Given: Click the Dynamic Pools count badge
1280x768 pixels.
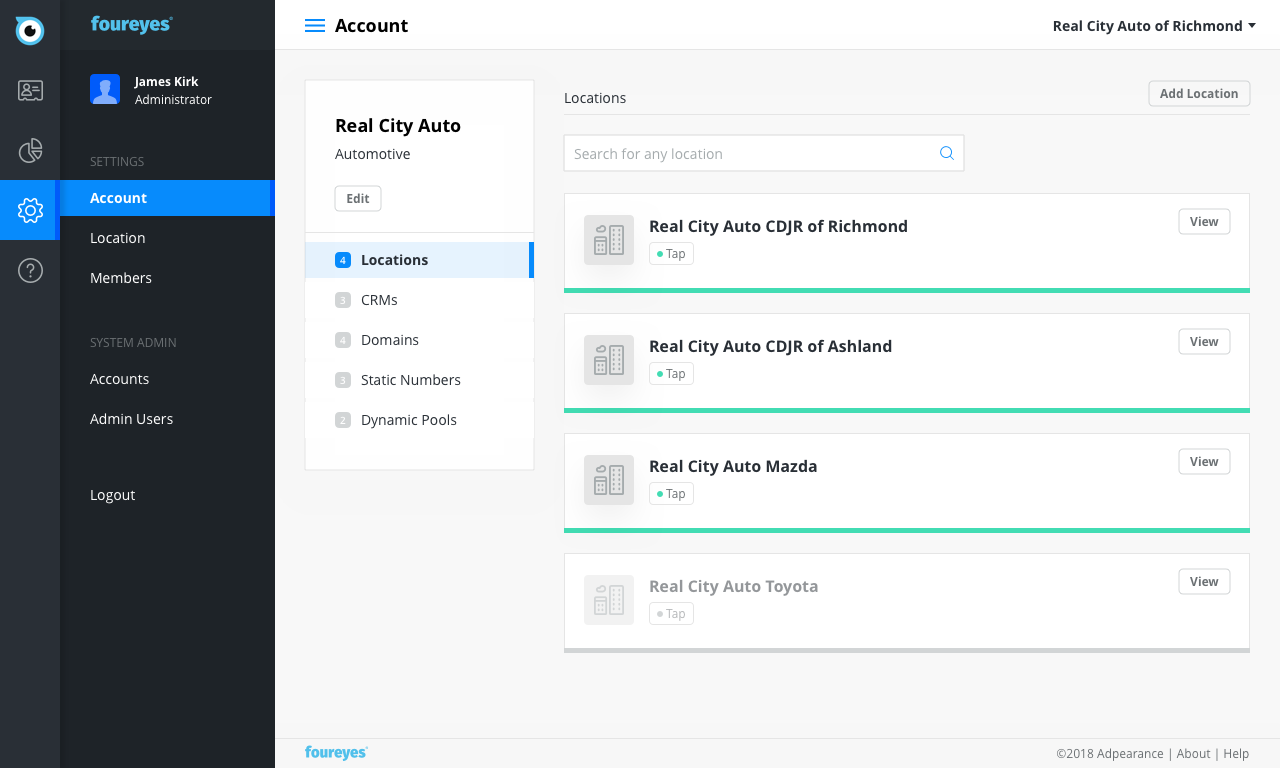Looking at the screenshot, I should click(x=343, y=420).
